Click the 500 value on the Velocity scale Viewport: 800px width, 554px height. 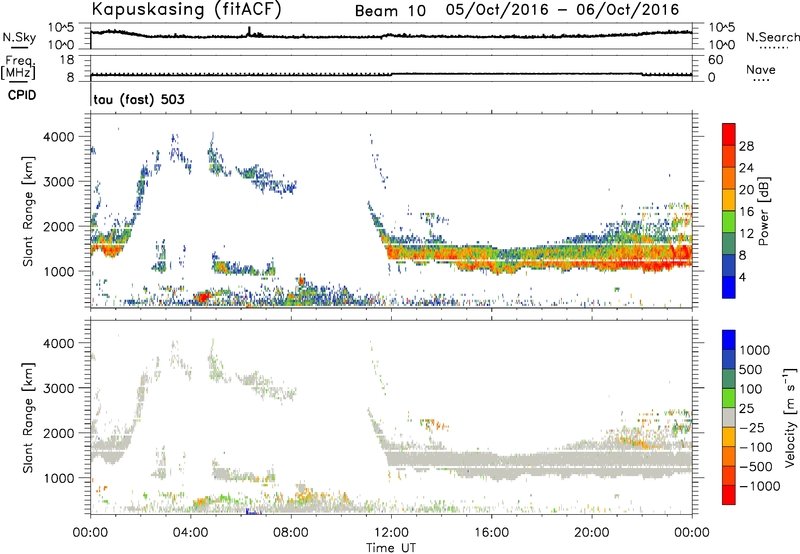749,369
